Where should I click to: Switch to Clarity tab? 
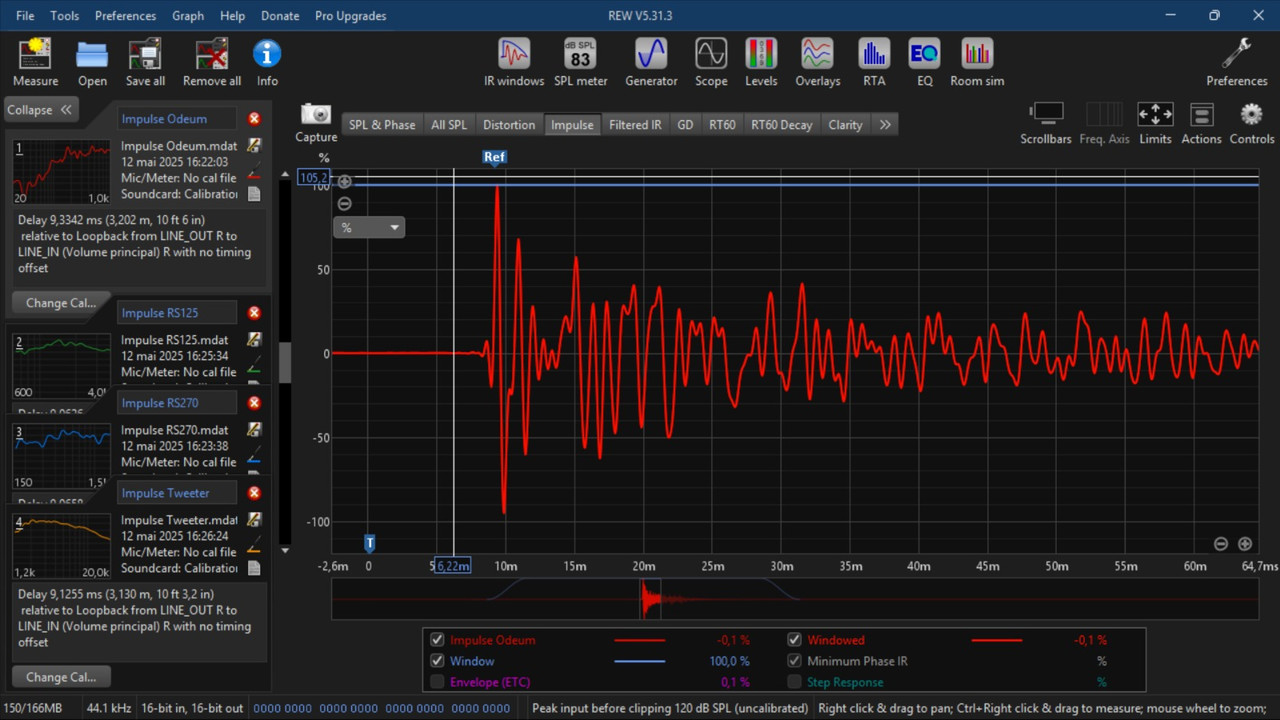pos(845,125)
